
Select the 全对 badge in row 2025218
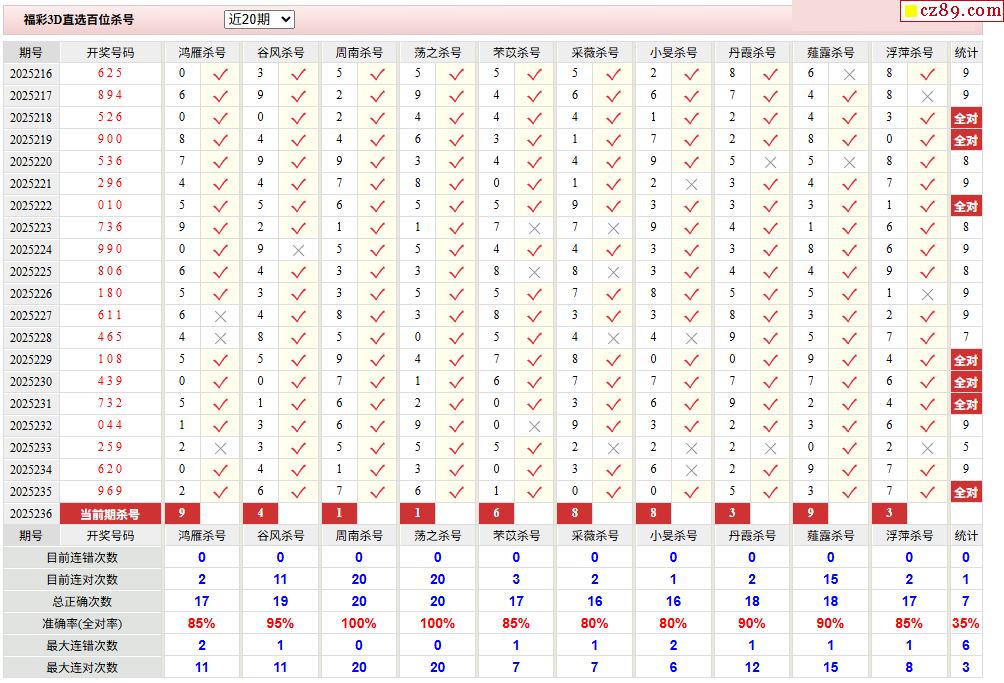pyautogui.click(x=966, y=118)
